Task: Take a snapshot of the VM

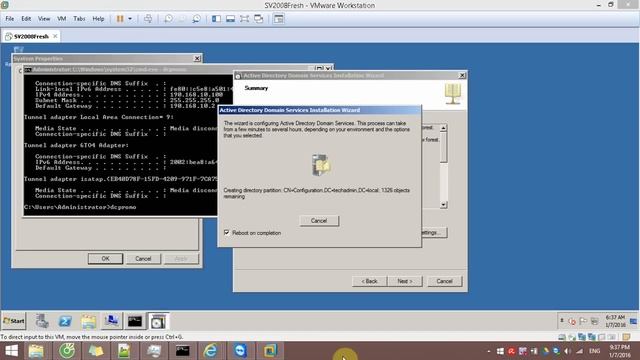Action: coord(168,19)
